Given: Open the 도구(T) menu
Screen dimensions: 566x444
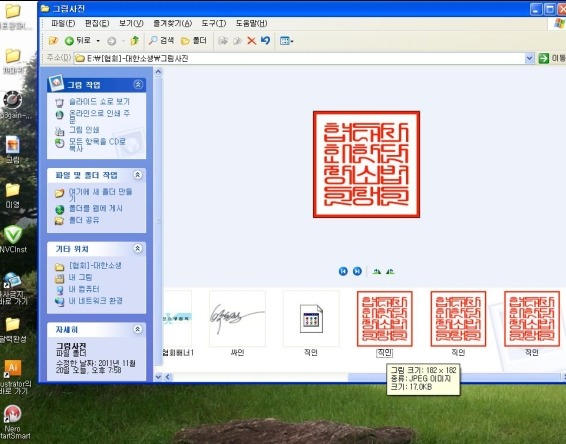Looking at the screenshot, I should pyautogui.click(x=214, y=23).
